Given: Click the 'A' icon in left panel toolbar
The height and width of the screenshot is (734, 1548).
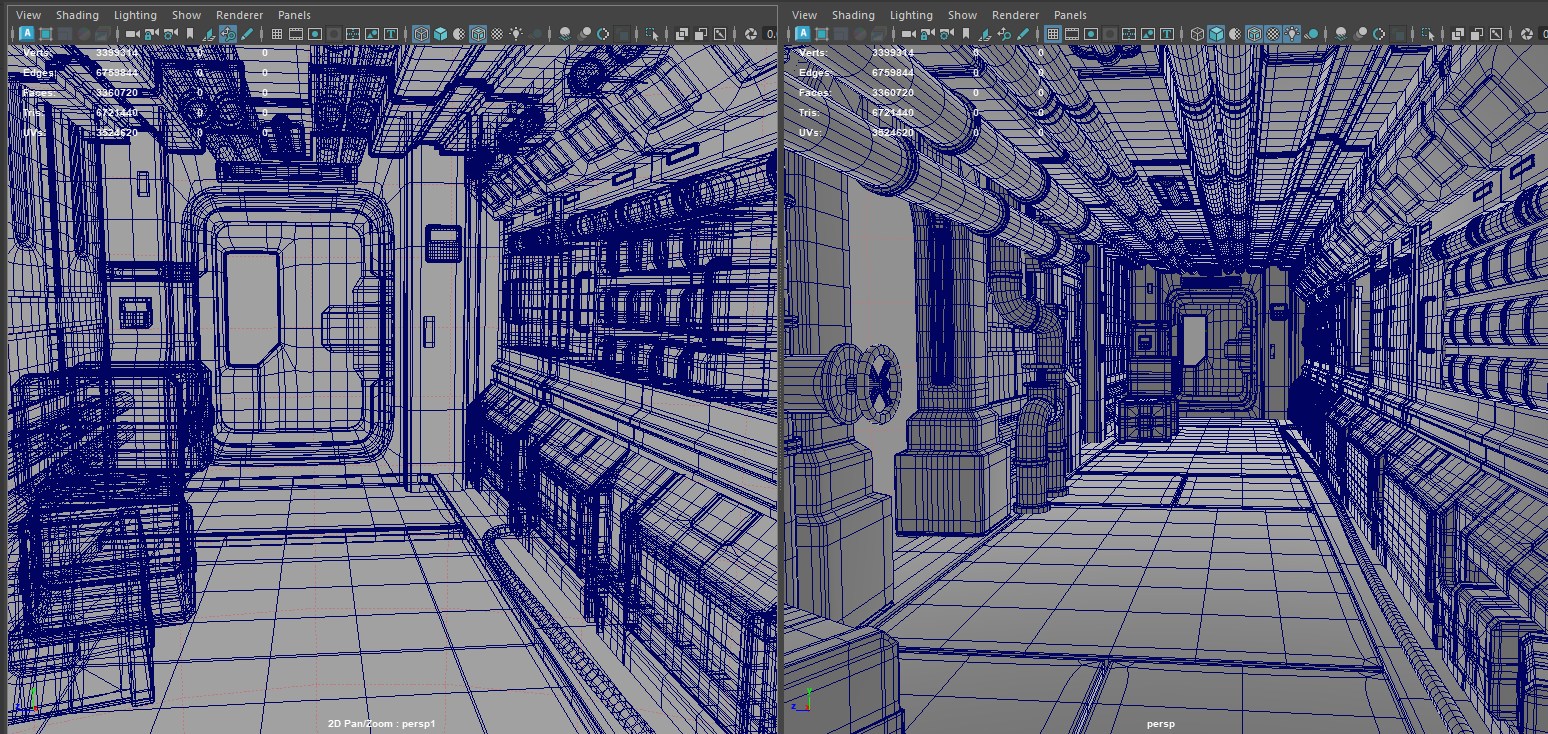Looking at the screenshot, I should click(x=26, y=34).
